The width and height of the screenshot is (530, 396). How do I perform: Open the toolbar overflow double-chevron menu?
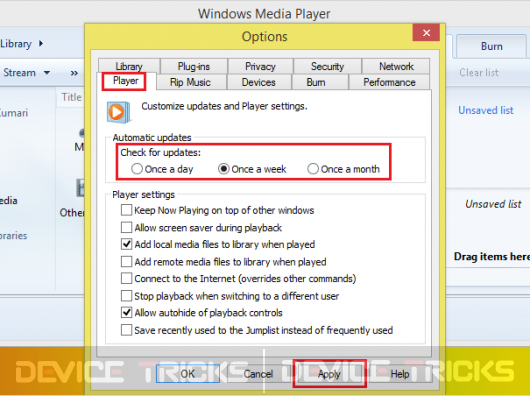[x=74, y=73]
